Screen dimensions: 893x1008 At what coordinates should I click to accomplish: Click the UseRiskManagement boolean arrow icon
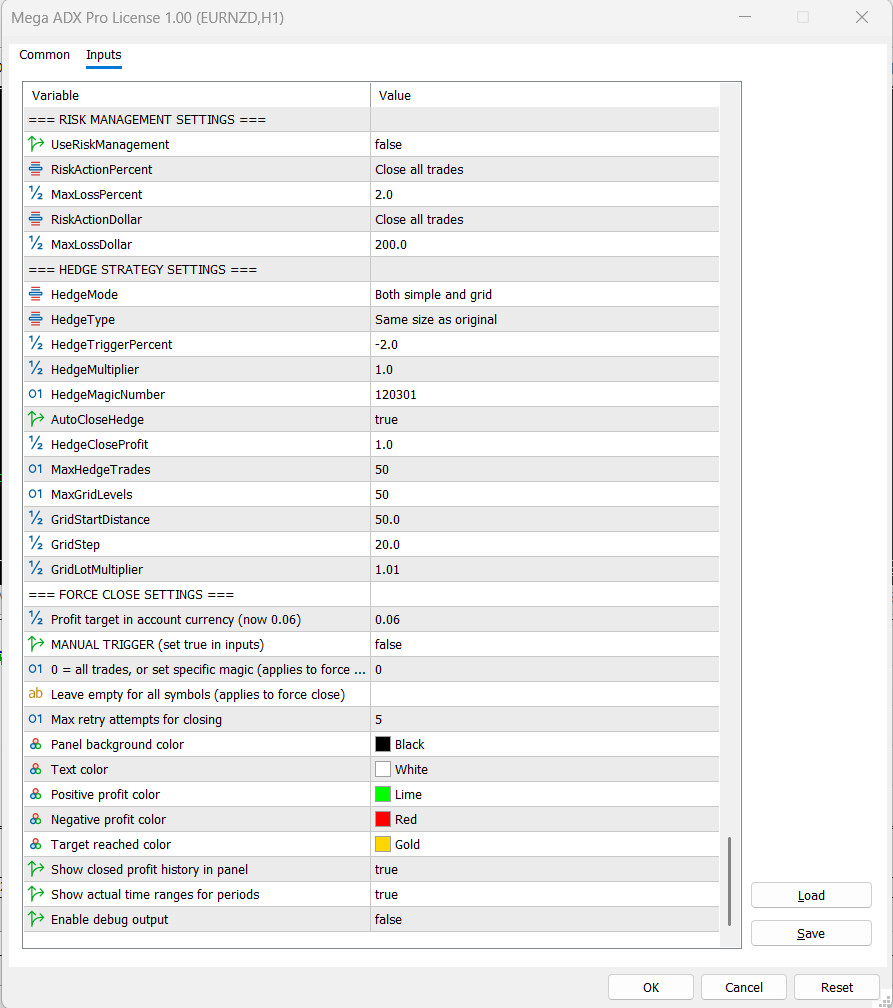click(36, 145)
